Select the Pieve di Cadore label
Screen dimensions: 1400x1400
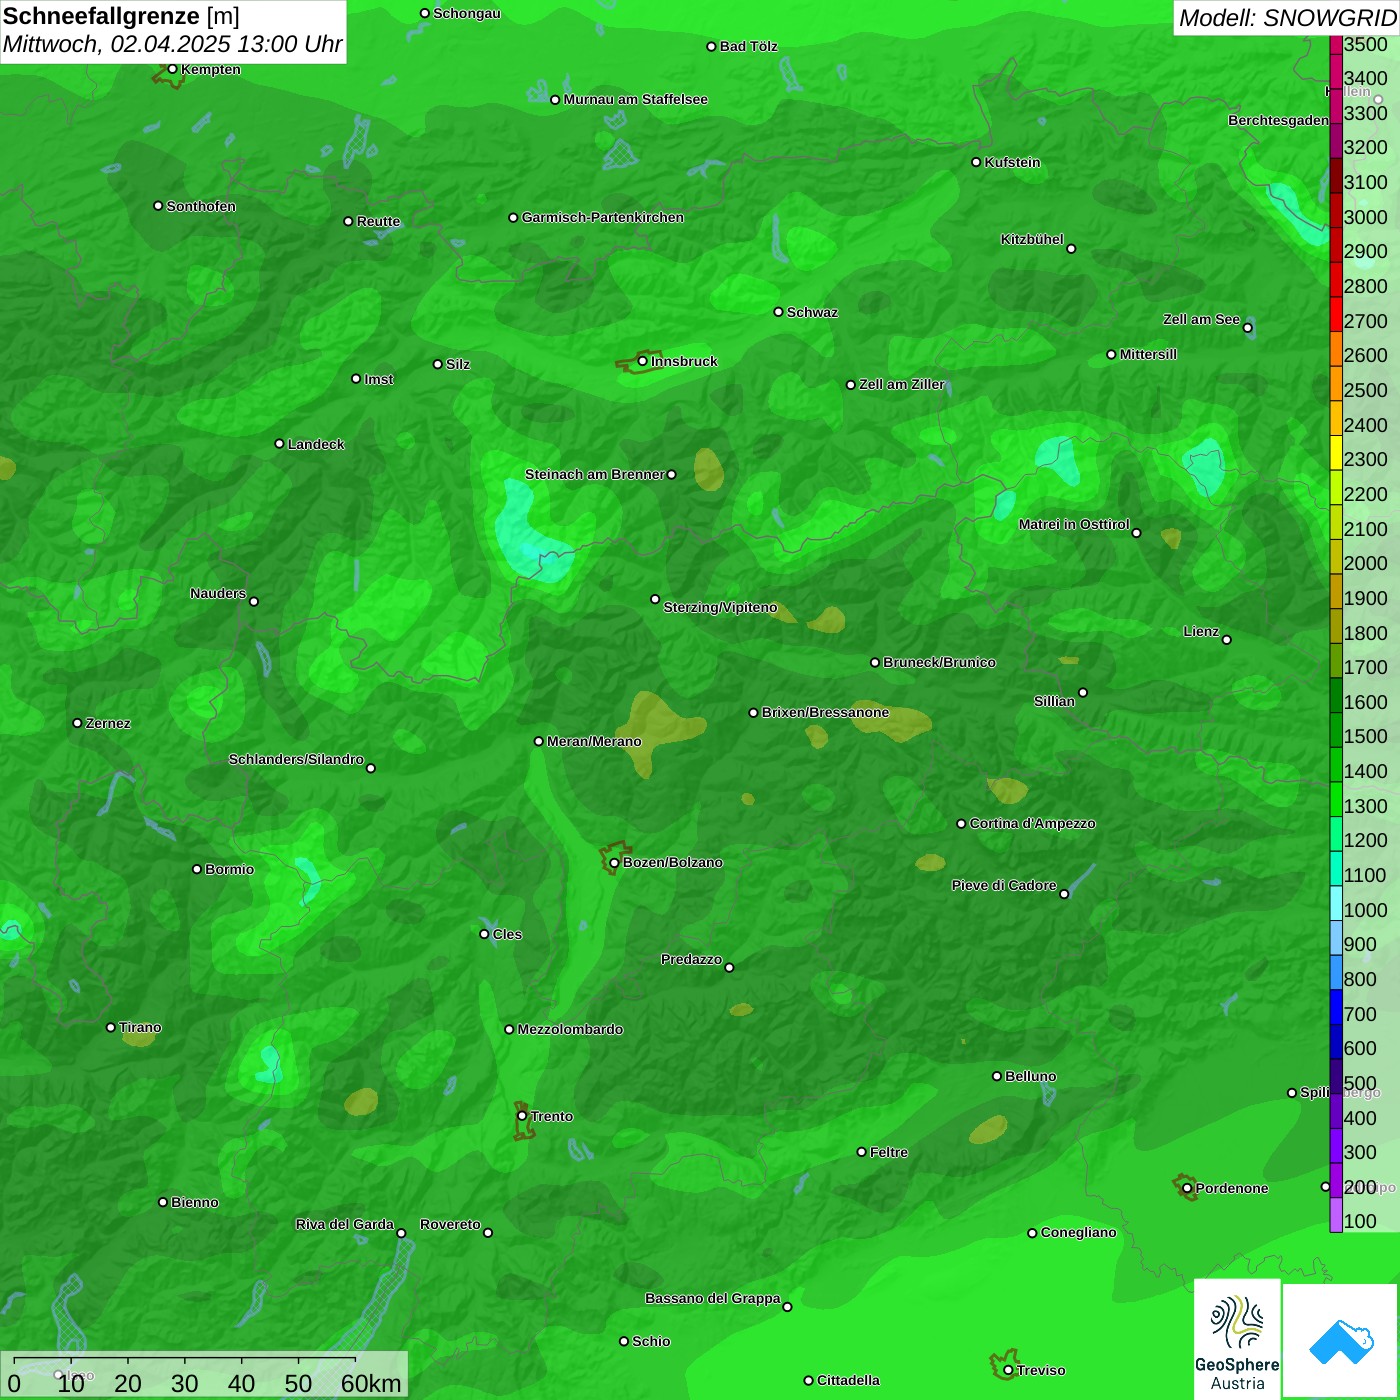click(1004, 885)
